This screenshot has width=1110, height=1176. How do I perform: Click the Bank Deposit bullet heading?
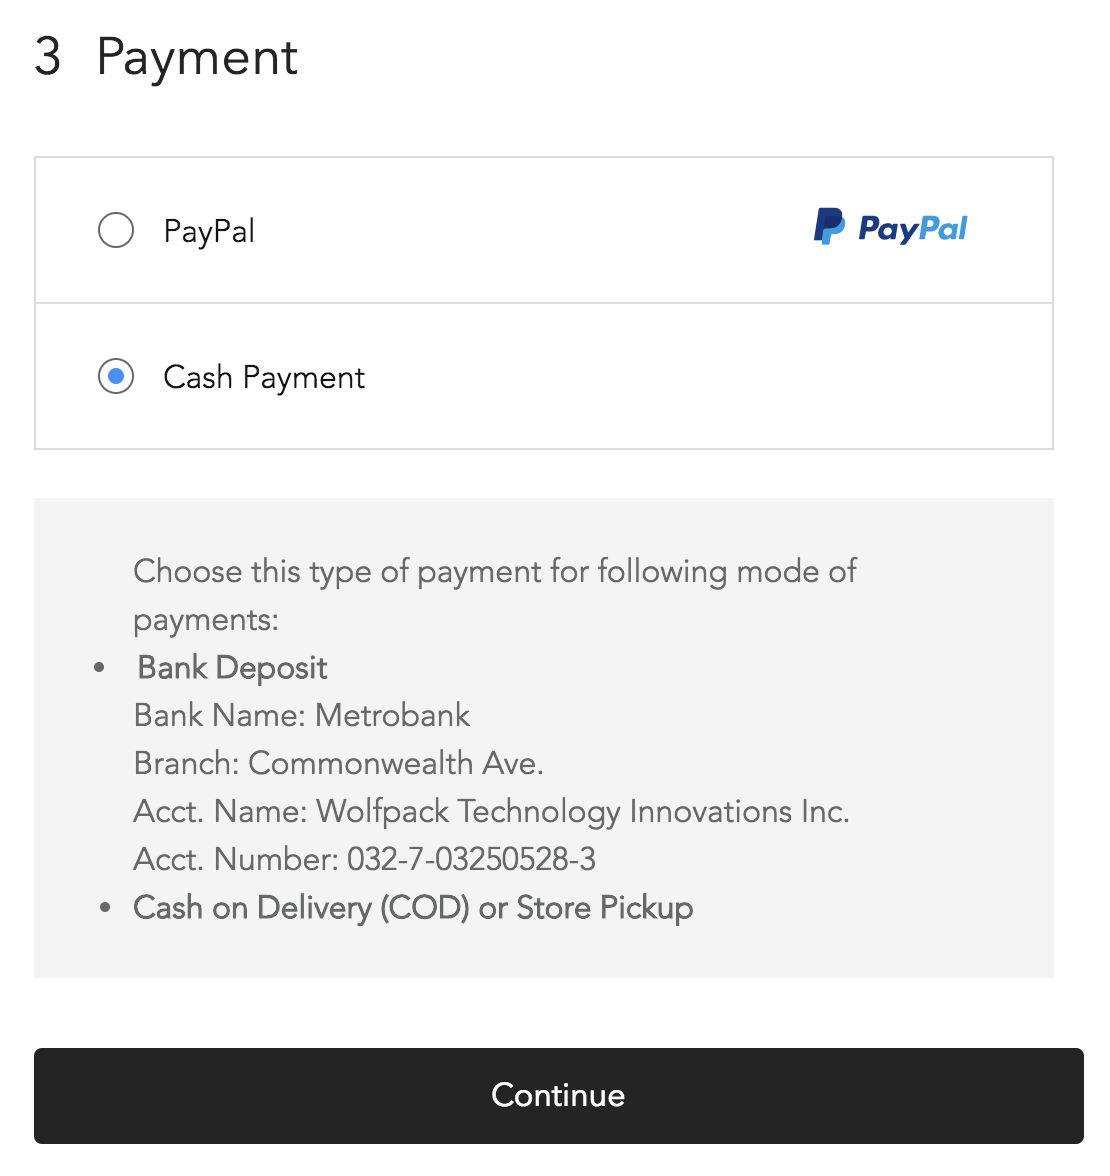(x=232, y=668)
